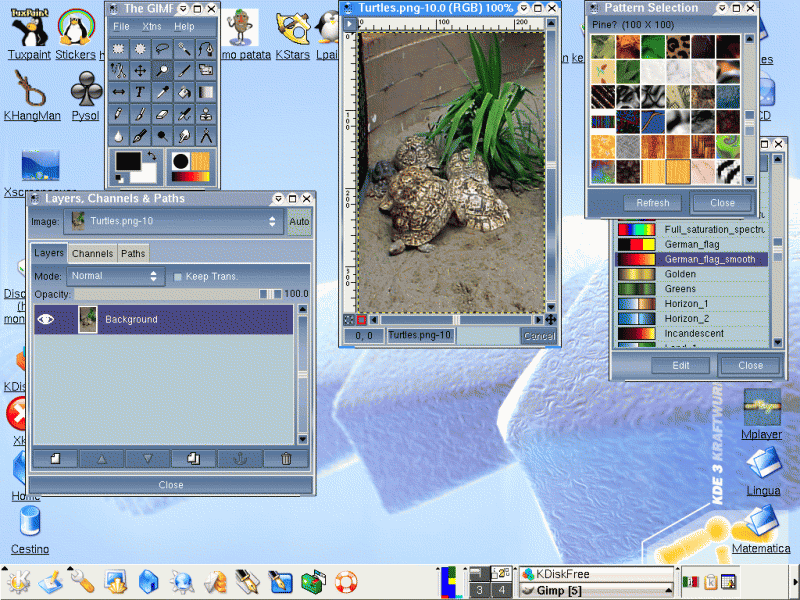Select the Smudge finger tool

[x=184, y=137]
